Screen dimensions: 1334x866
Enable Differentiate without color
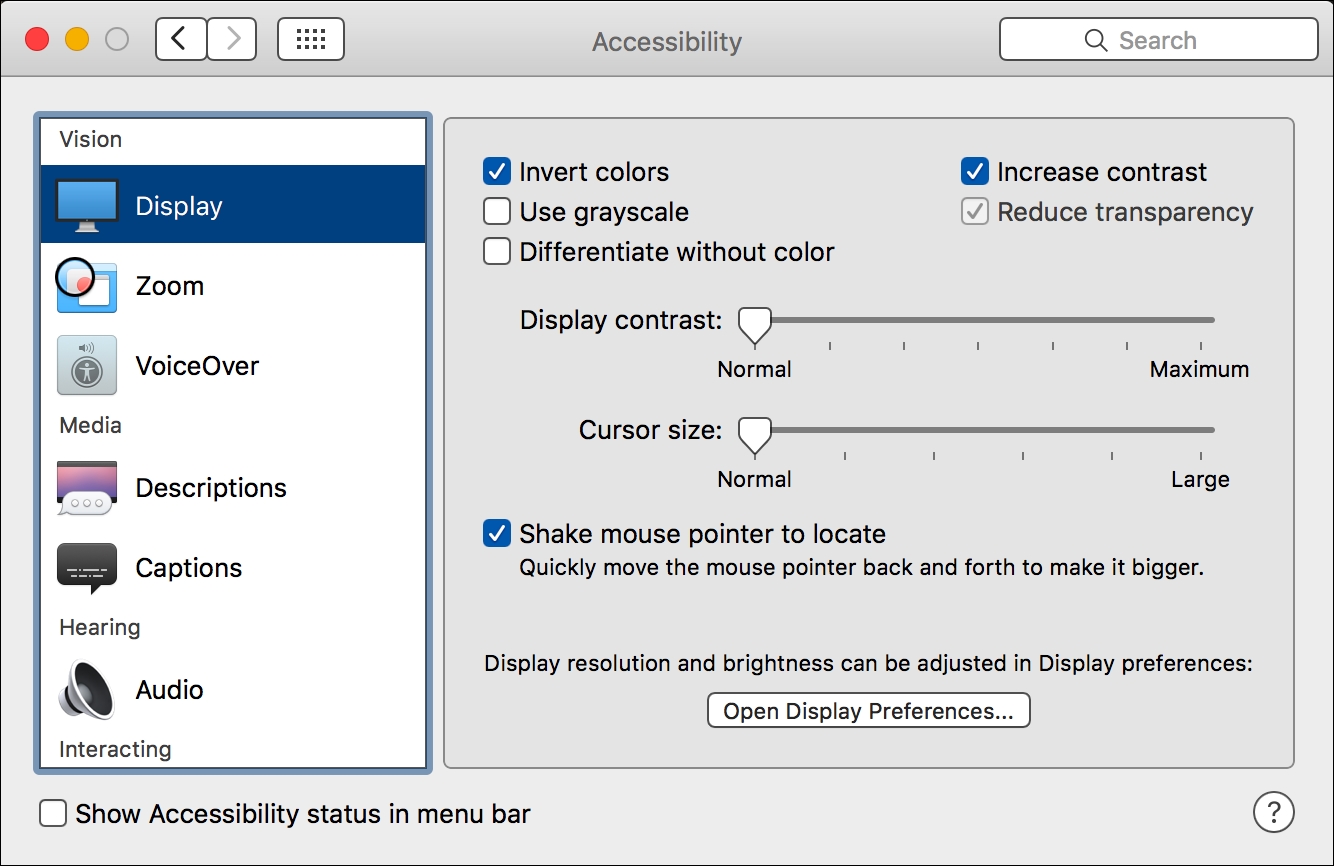coord(497,251)
